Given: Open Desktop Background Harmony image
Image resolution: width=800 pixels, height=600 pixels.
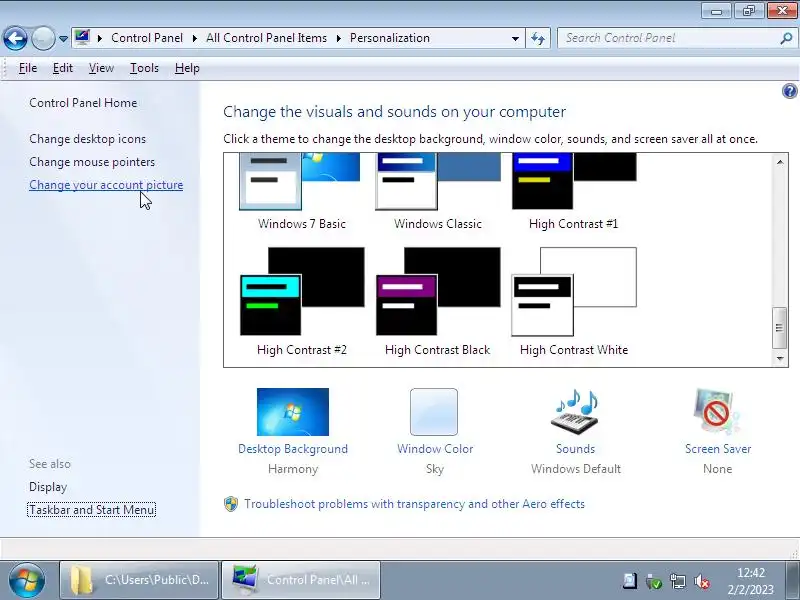Looking at the screenshot, I should tap(293, 412).
